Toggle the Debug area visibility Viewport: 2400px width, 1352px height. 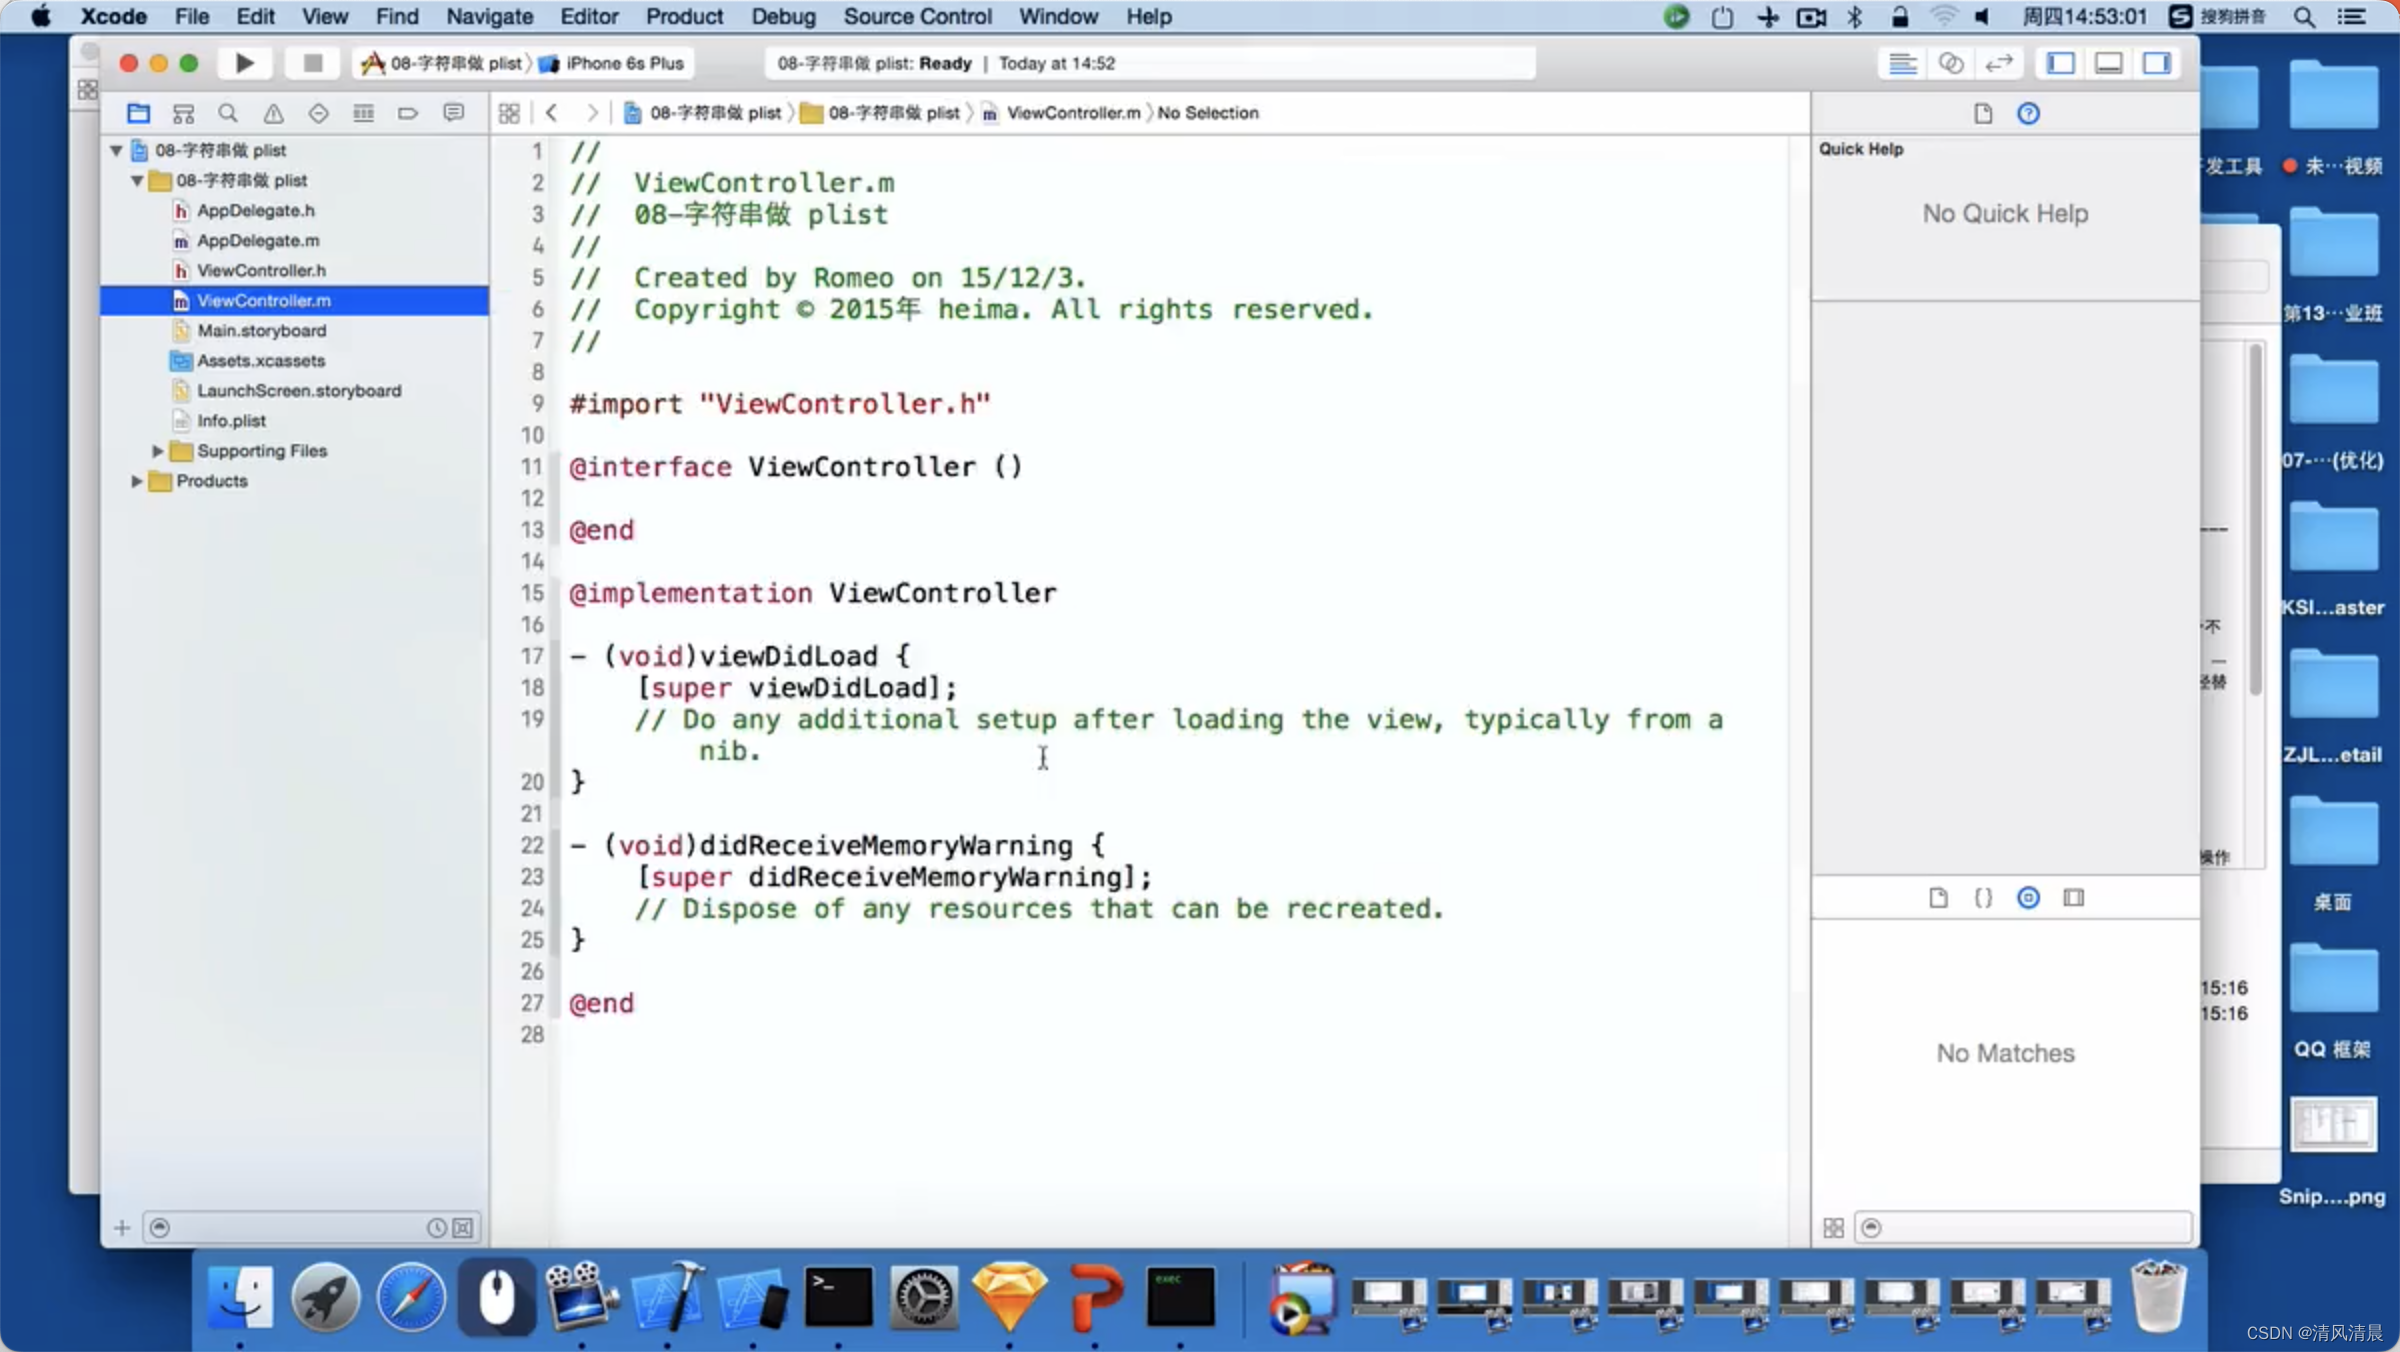pyautogui.click(x=2110, y=63)
